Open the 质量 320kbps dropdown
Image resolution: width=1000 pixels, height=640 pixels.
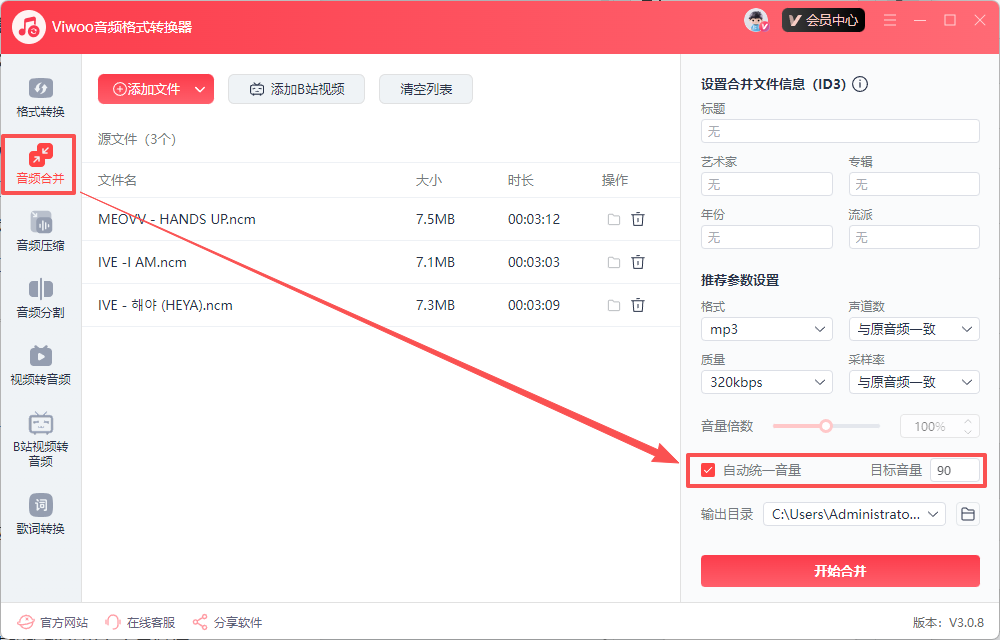click(x=766, y=382)
